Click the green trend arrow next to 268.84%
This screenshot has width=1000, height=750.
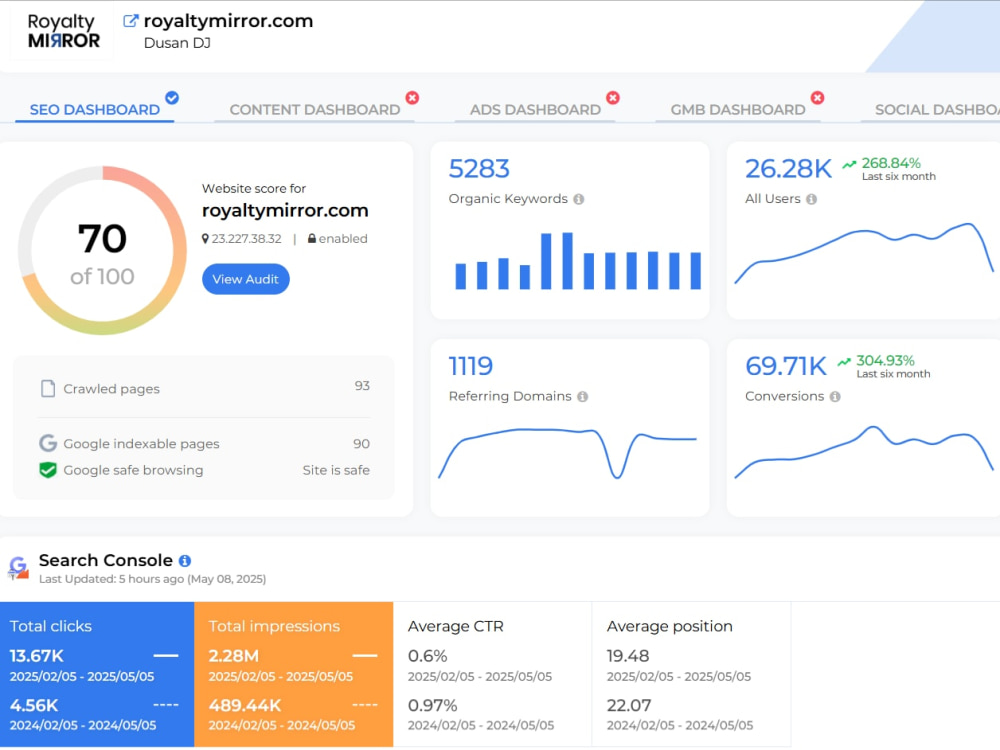[x=849, y=165]
